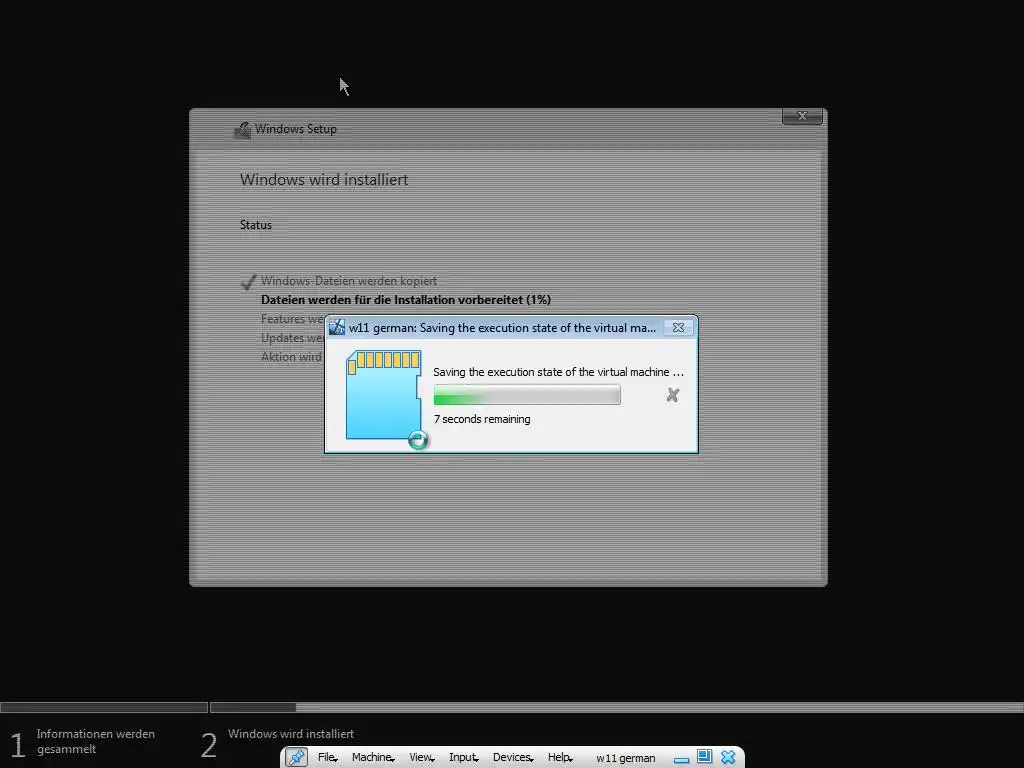Image resolution: width=1024 pixels, height=768 pixels.
Task: Click the saving dialog title bar text
Action: pyautogui.click(x=502, y=328)
